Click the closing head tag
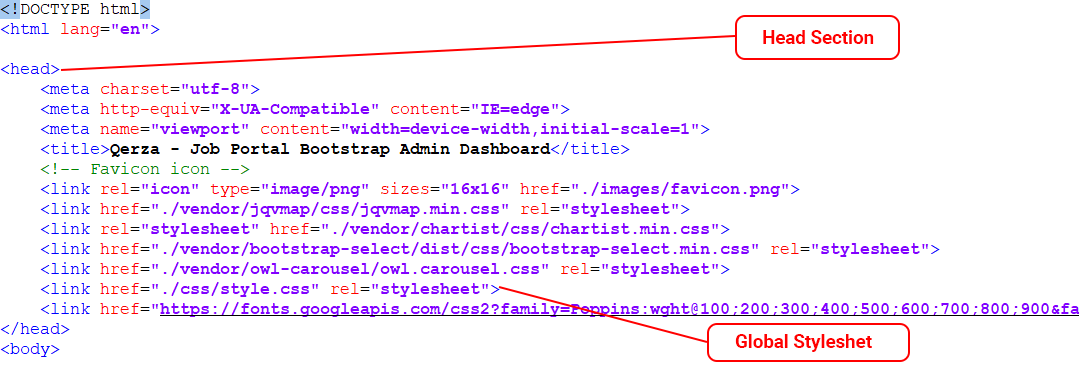The image size is (1079, 367). click(35, 329)
